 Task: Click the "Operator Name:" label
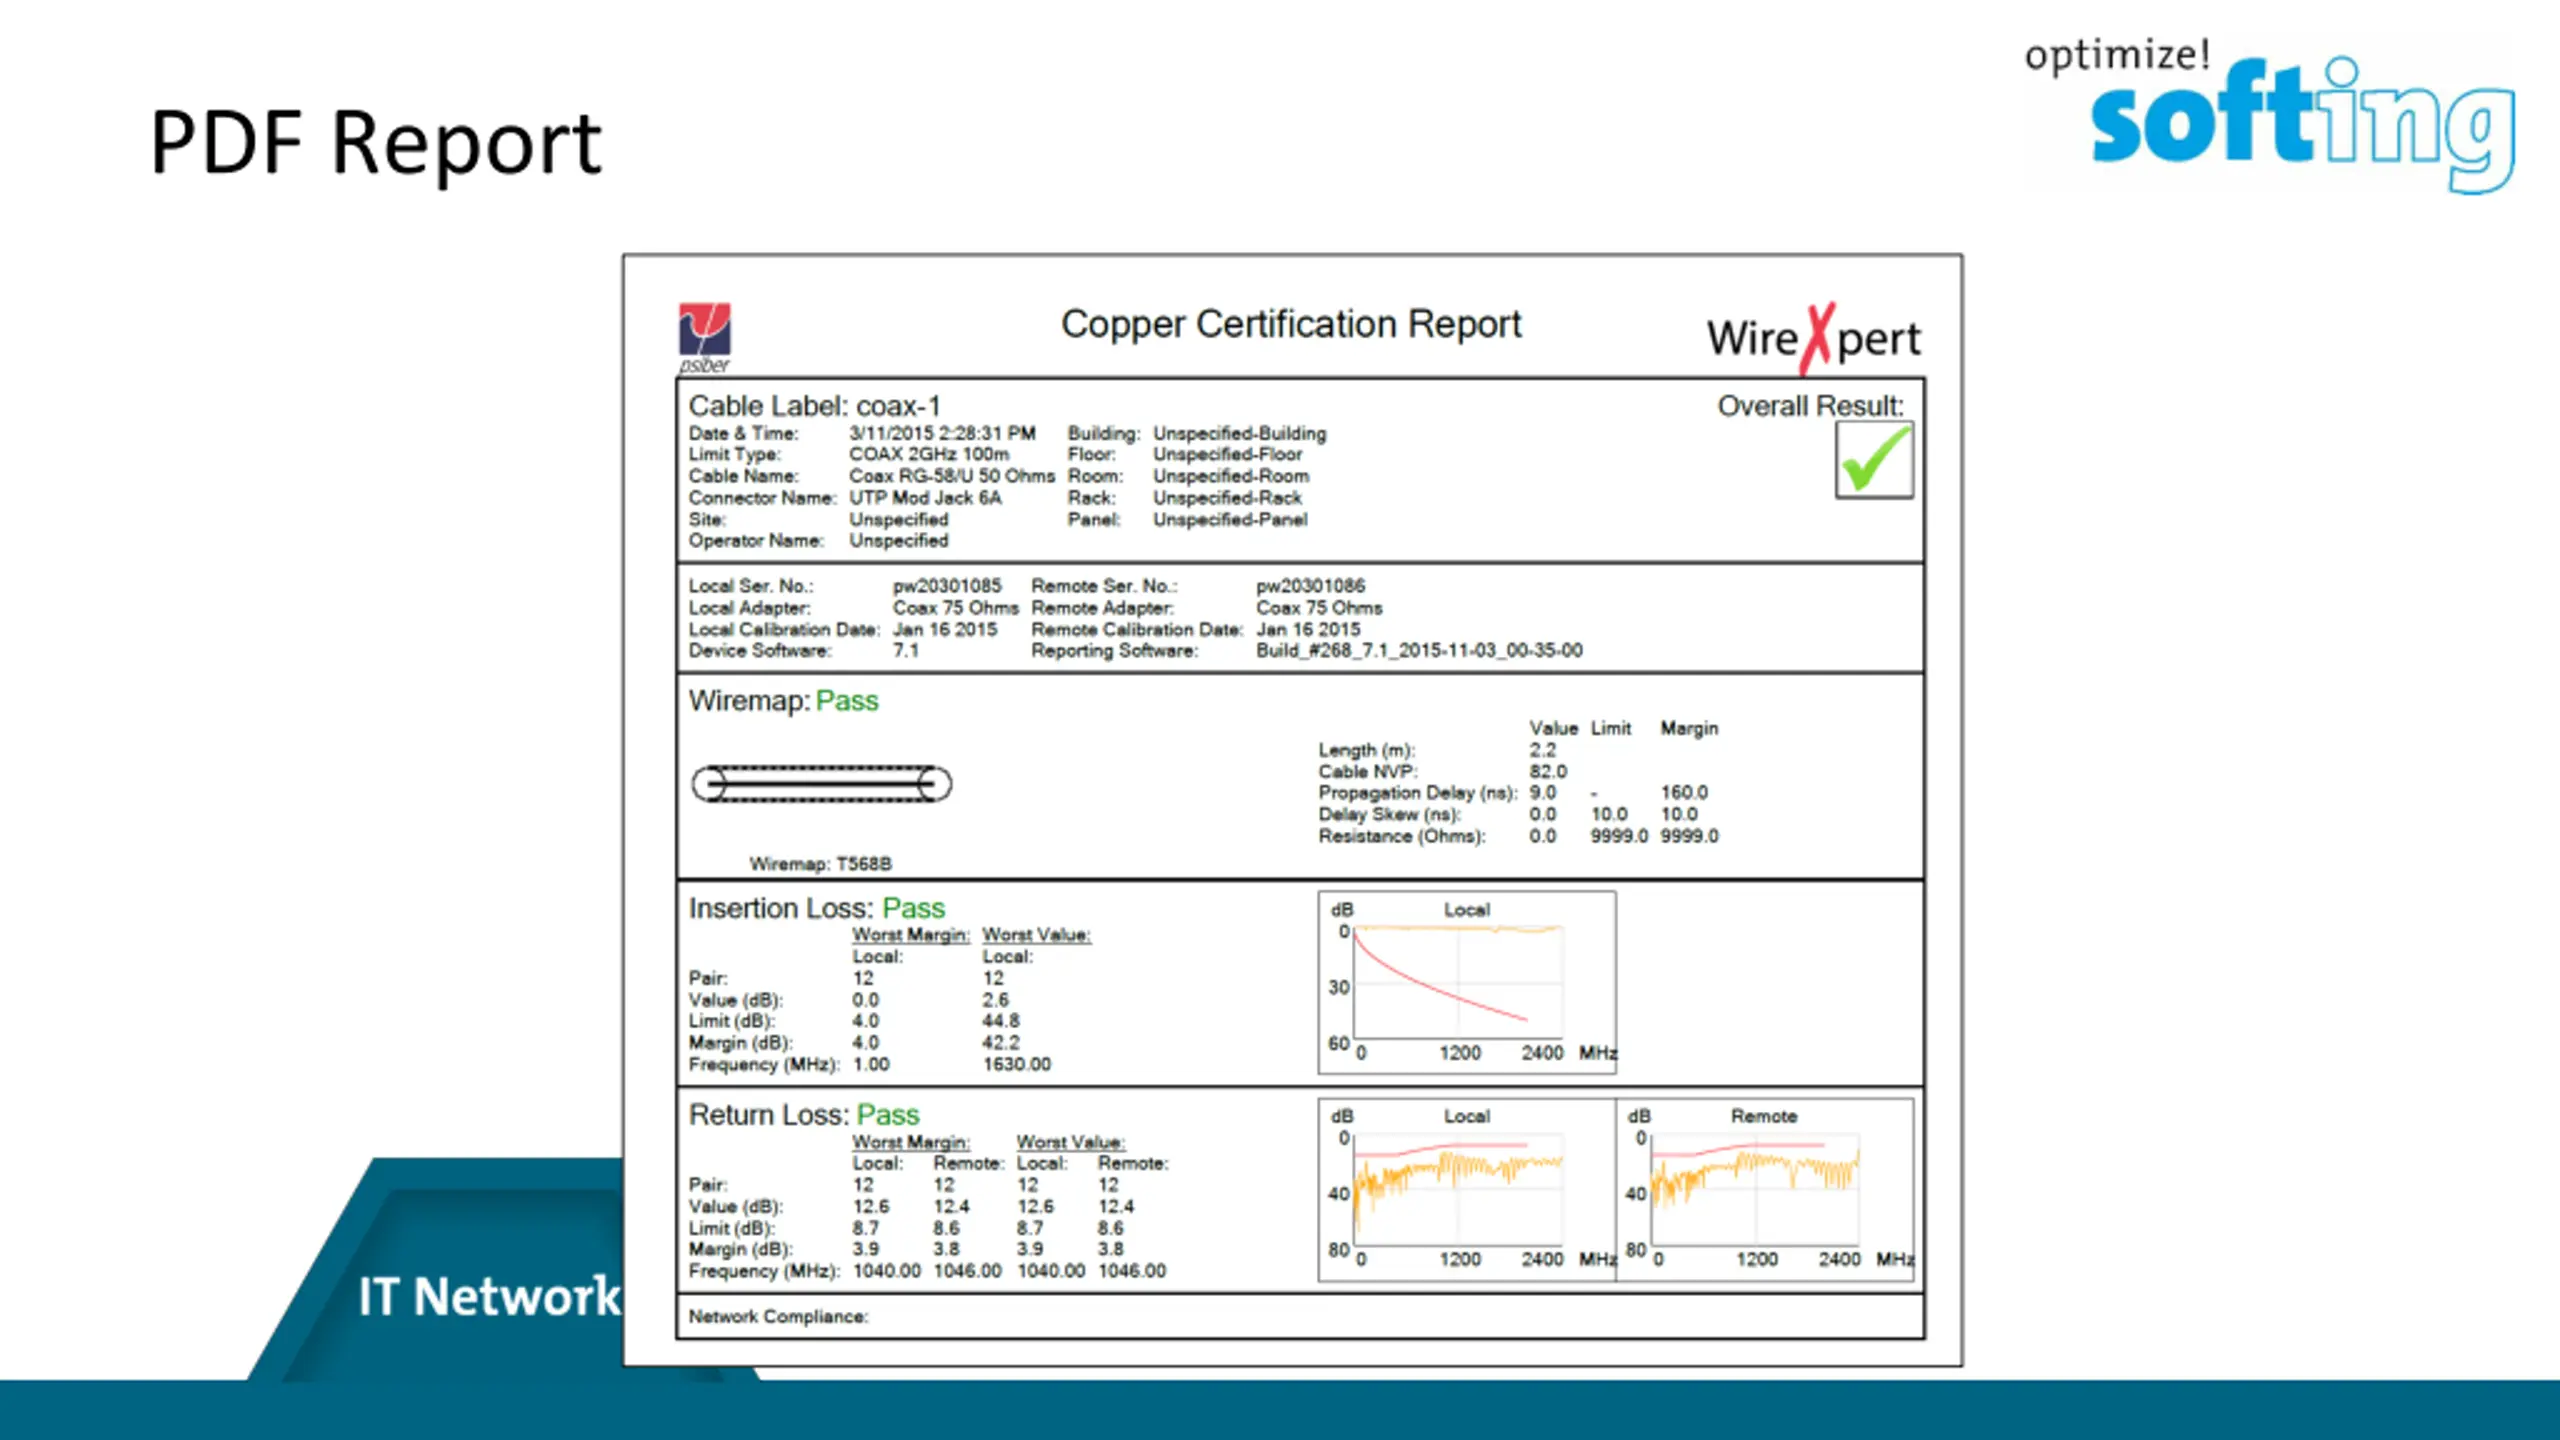756,540
